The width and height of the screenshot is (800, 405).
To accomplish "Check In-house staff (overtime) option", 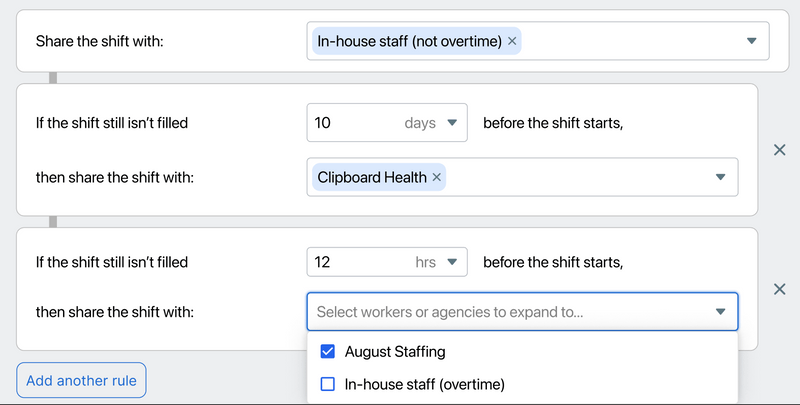I will [x=327, y=384].
